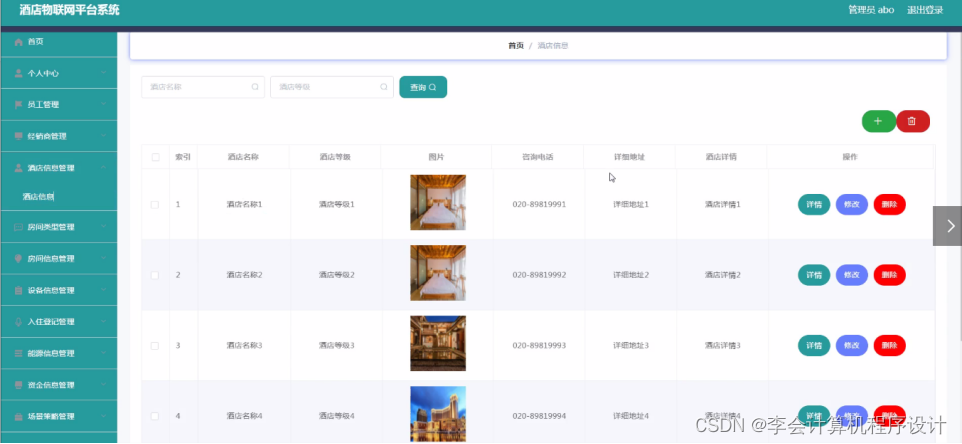Image resolution: width=962 pixels, height=444 pixels.
Task: Click the icon beside 房间类型管理
Action: [18, 227]
